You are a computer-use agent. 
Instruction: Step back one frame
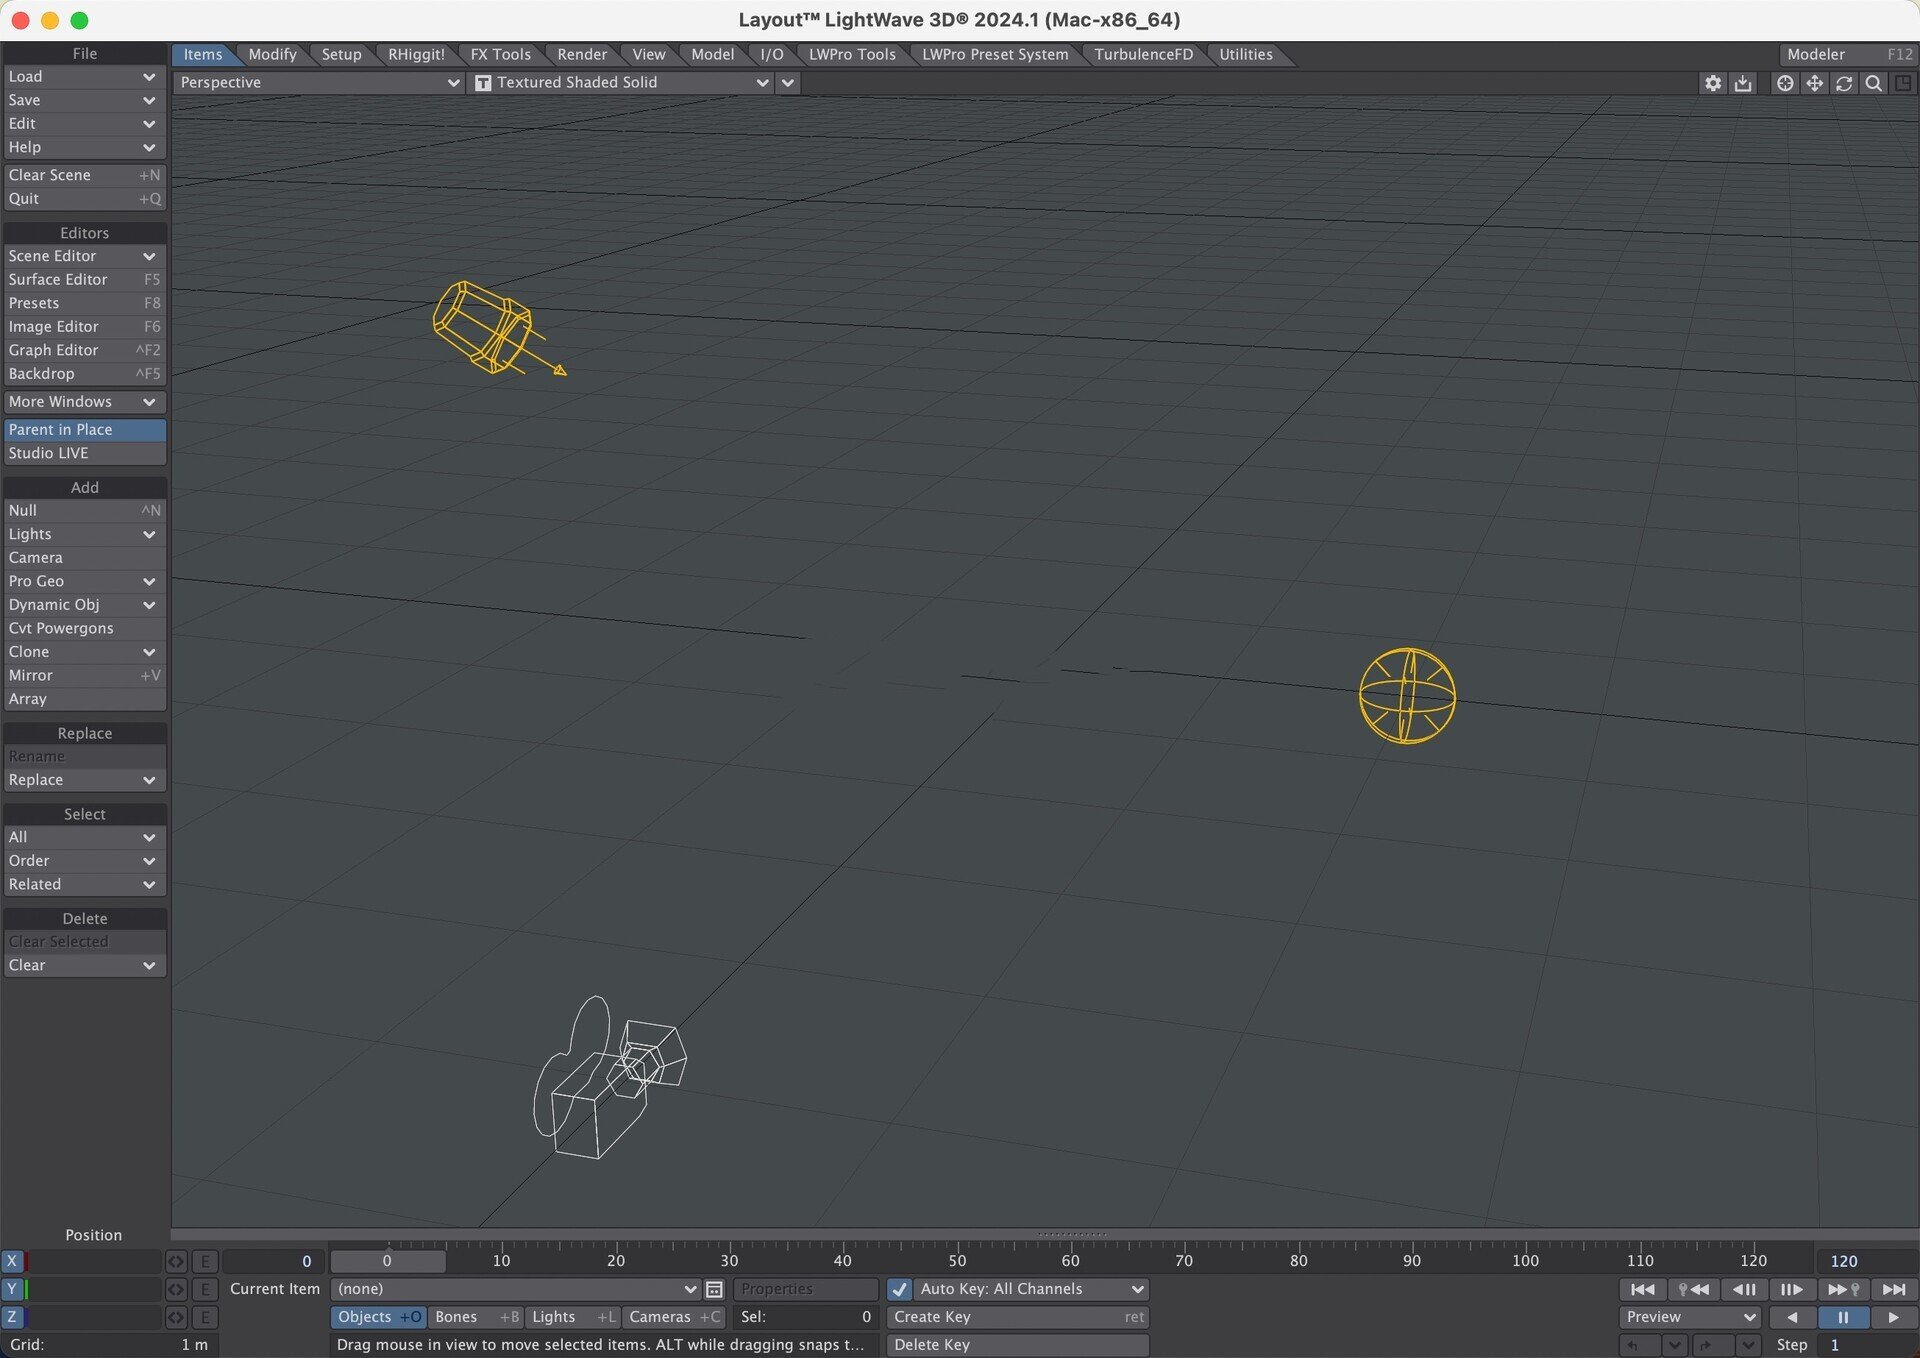[1743, 1289]
